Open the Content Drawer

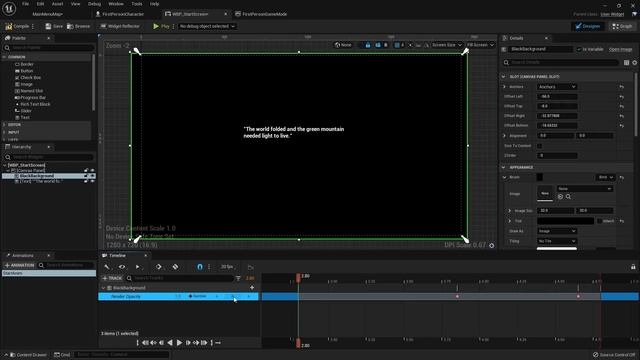[x=28, y=355]
